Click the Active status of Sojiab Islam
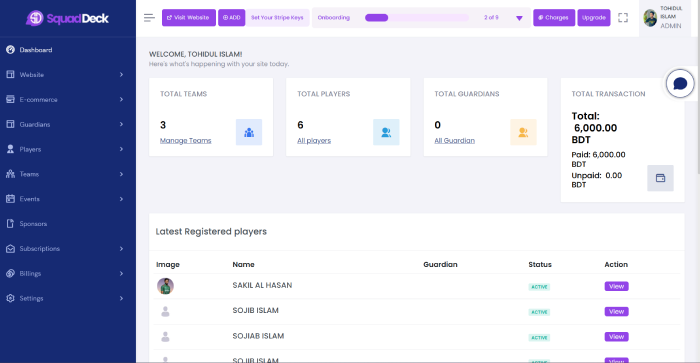The height and width of the screenshot is (363, 700). (x=539, y=337)
